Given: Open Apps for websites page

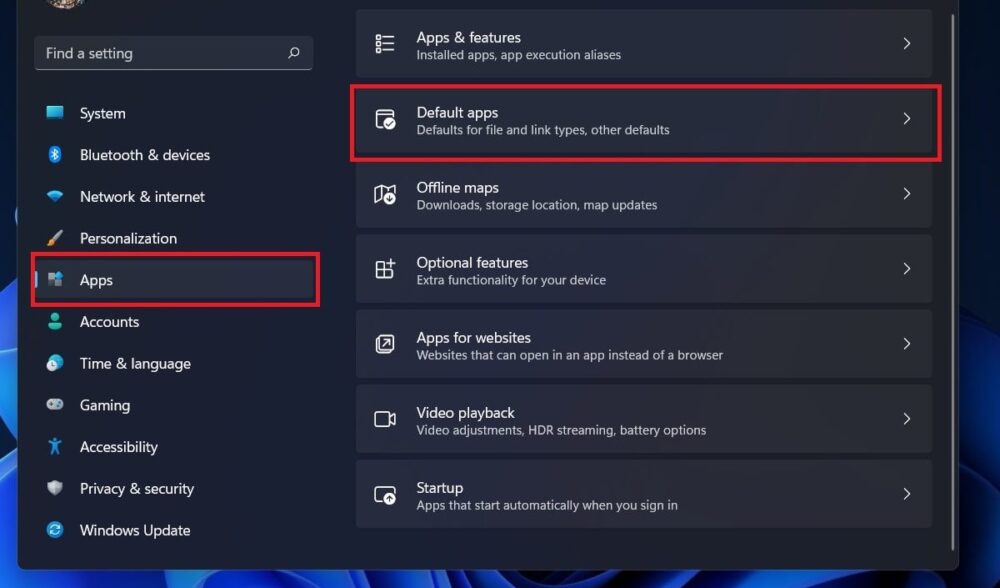Looking at the screenshot, I should click(x=643, y=344).
